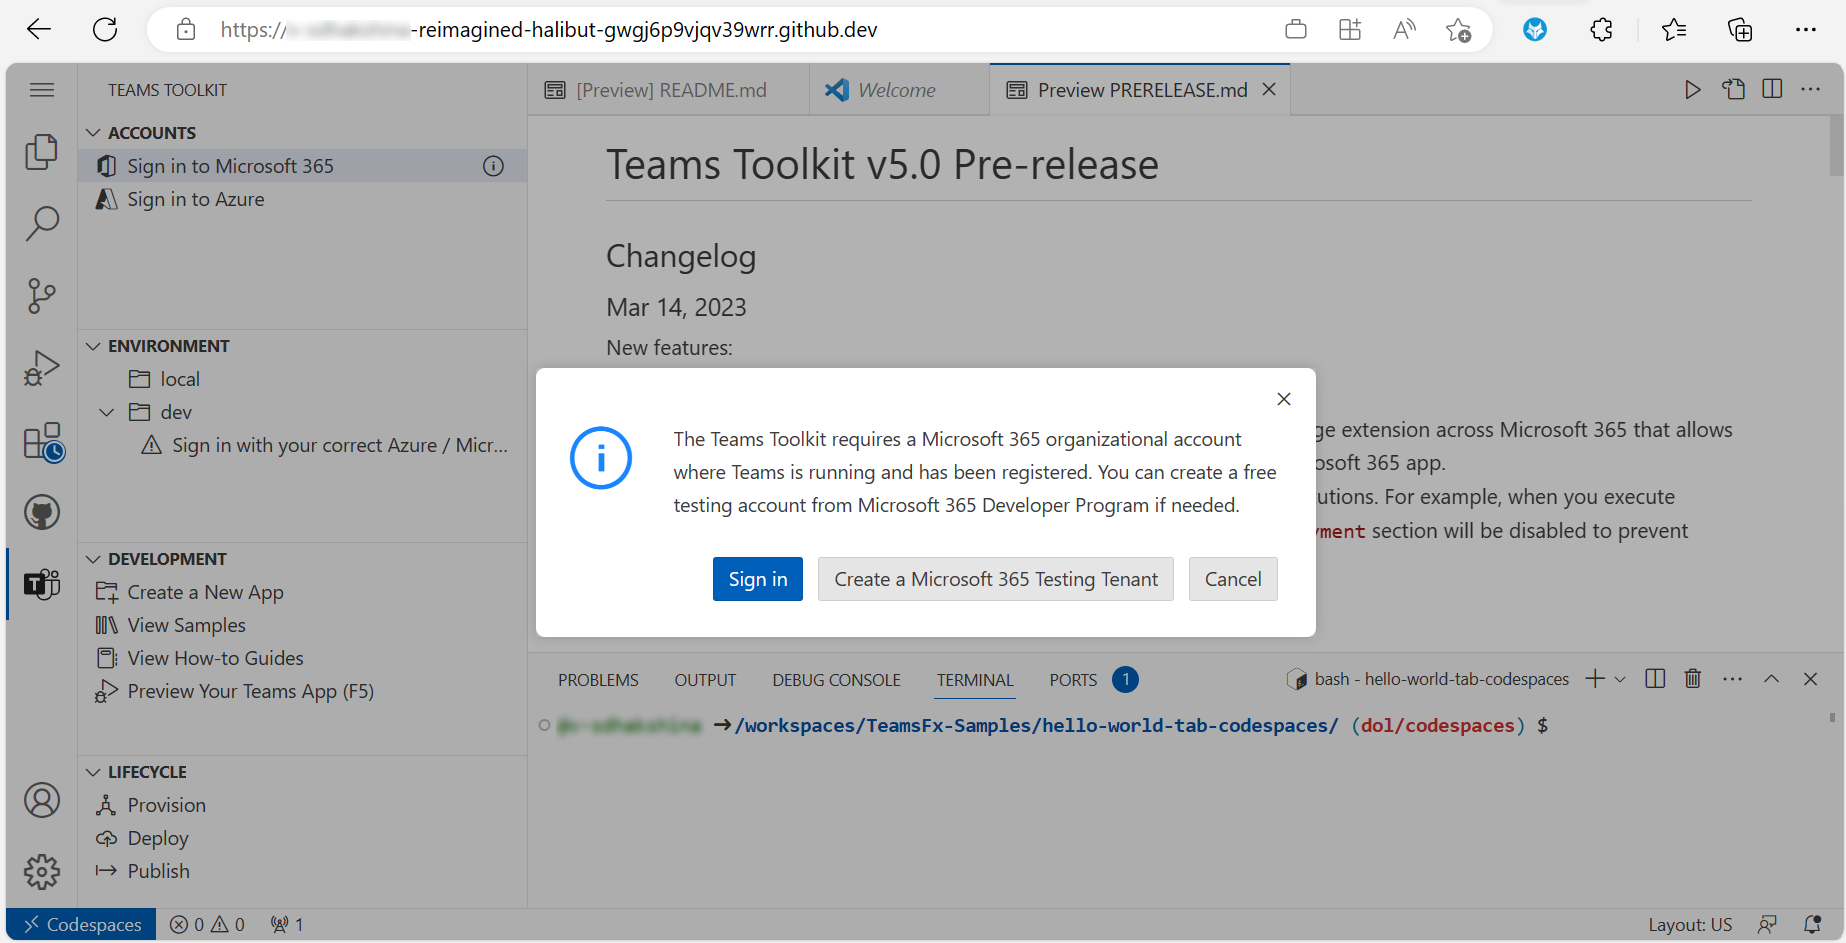Image resolution: width=1846 pixels, height=943 pixels.
Task: Close the dialog with the X
Action: pos(1284,399)
